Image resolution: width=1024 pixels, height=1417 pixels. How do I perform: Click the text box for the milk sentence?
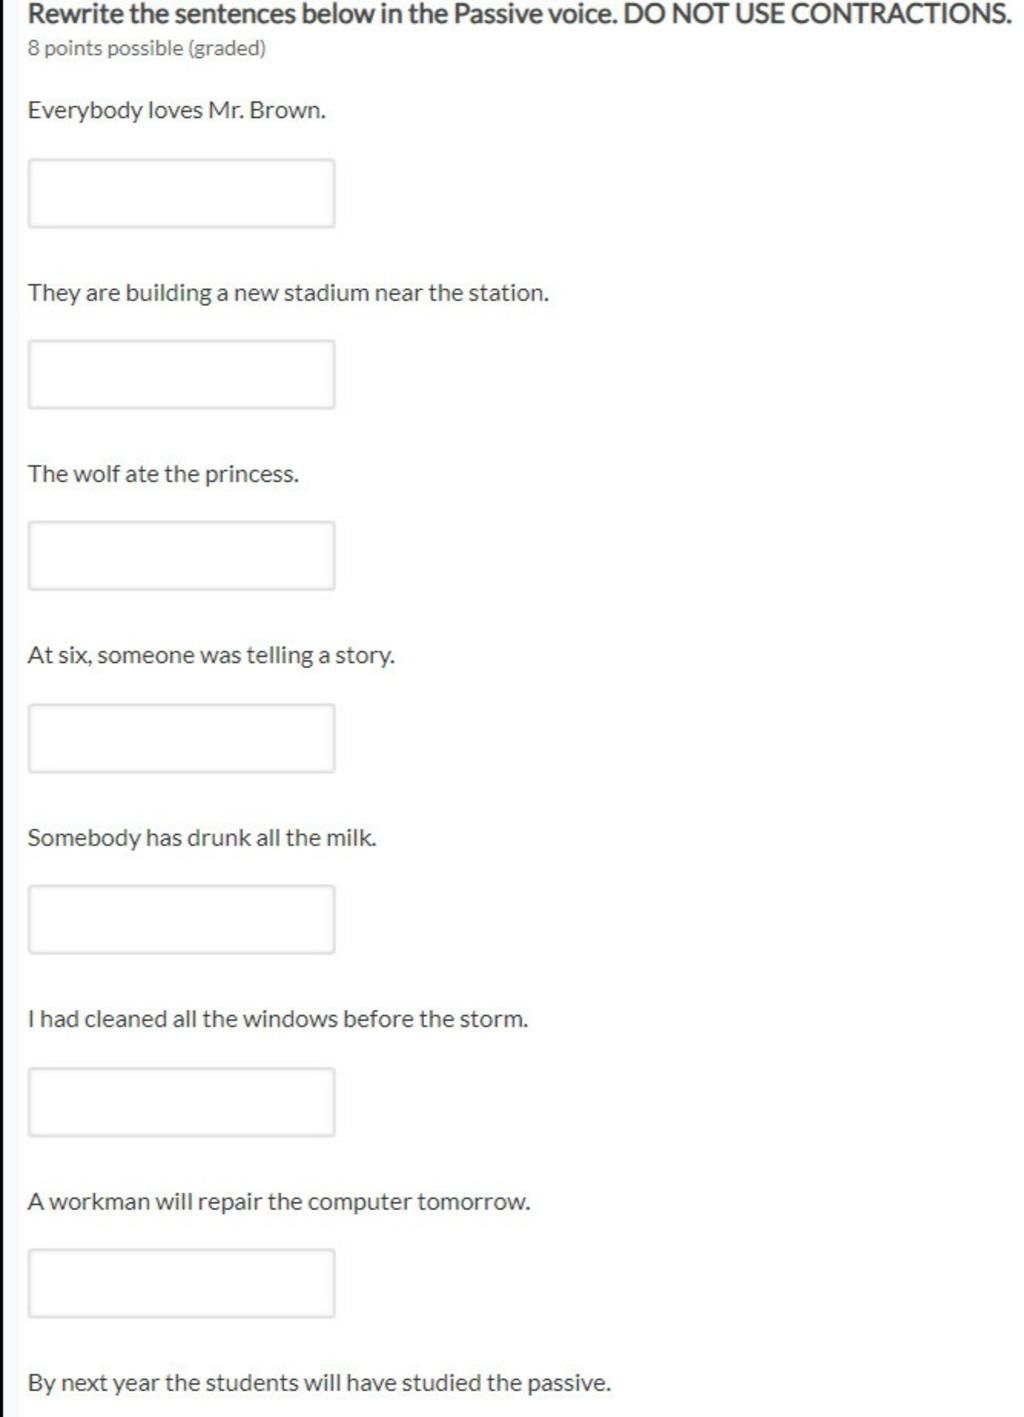click(181, 919)
